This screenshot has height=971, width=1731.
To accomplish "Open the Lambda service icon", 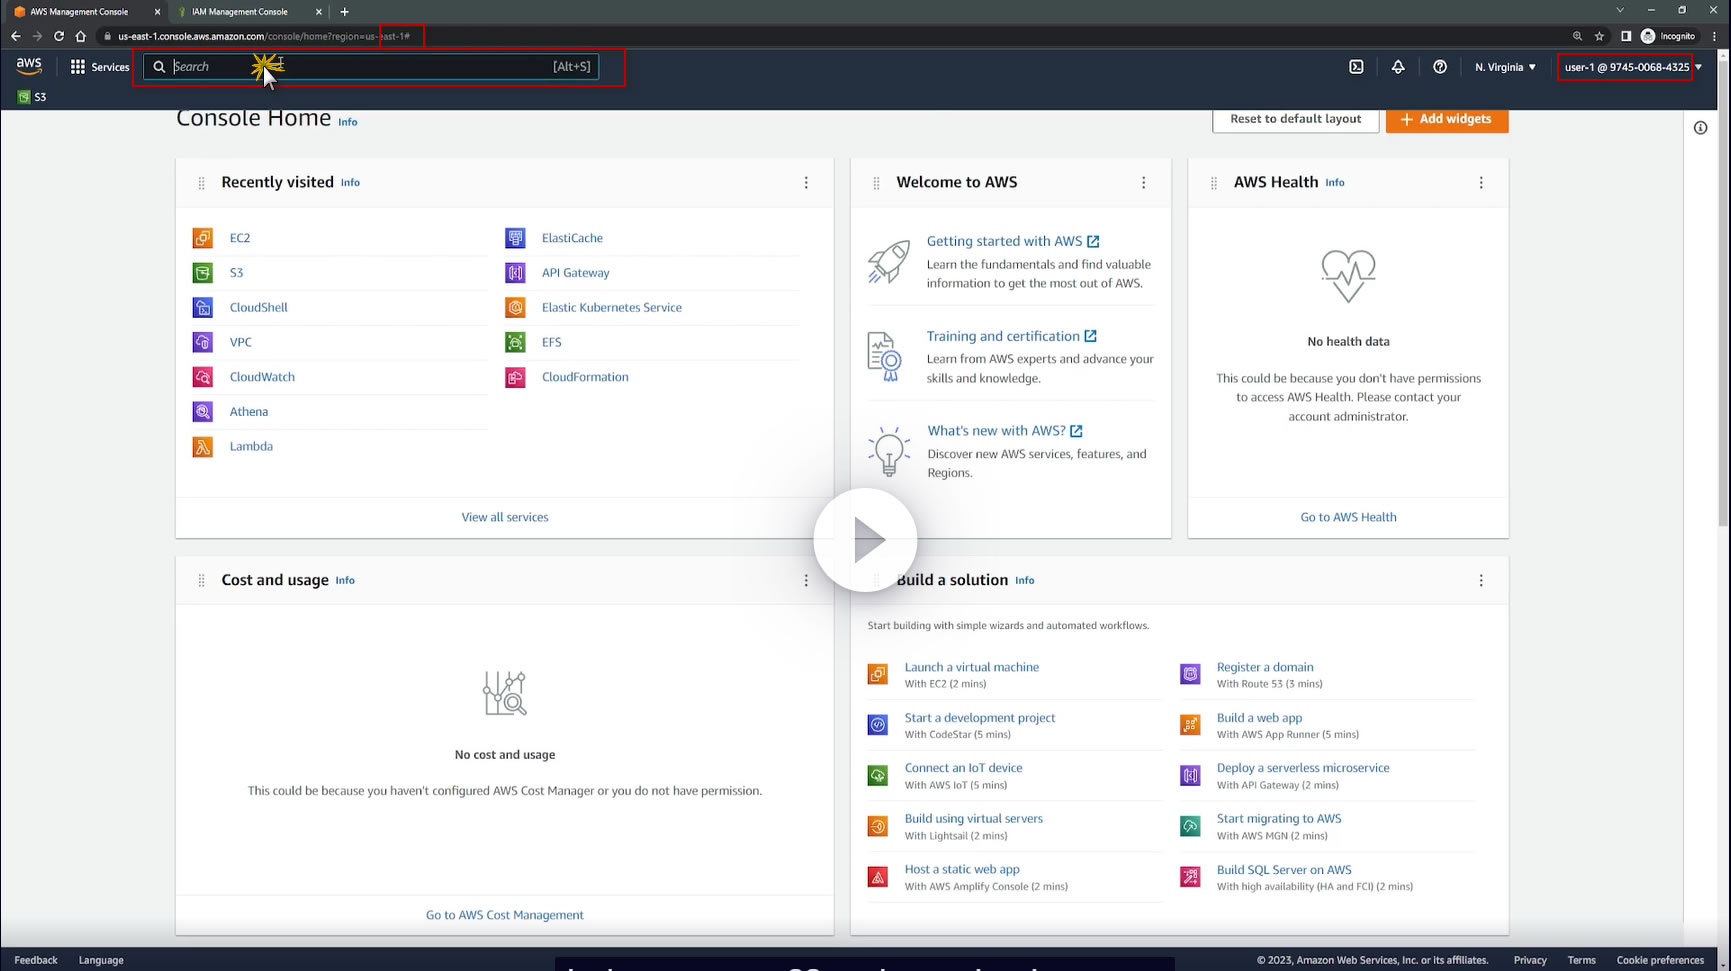I will click(x=203, y=447).
